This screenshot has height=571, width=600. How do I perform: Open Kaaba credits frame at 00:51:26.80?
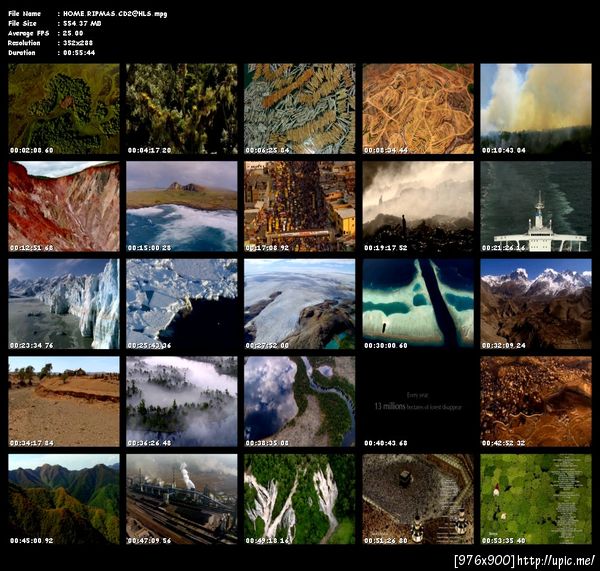pyautogui.click(x=418, y=499)
